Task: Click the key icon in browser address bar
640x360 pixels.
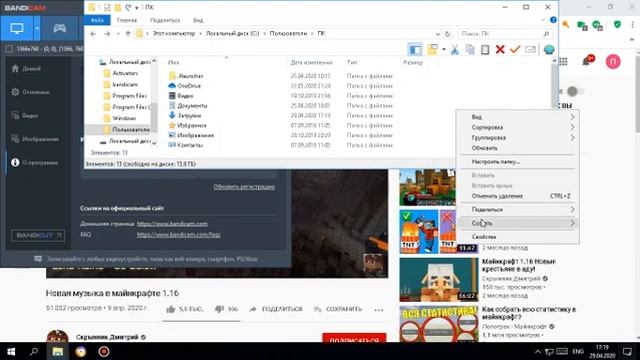Action: point(566,25)
